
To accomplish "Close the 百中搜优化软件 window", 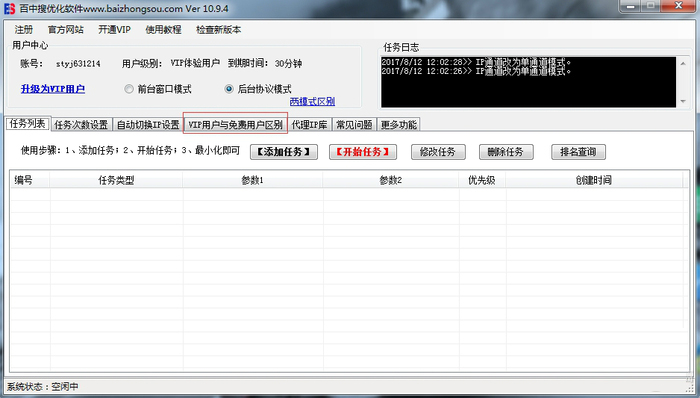I will pos(679,6).
